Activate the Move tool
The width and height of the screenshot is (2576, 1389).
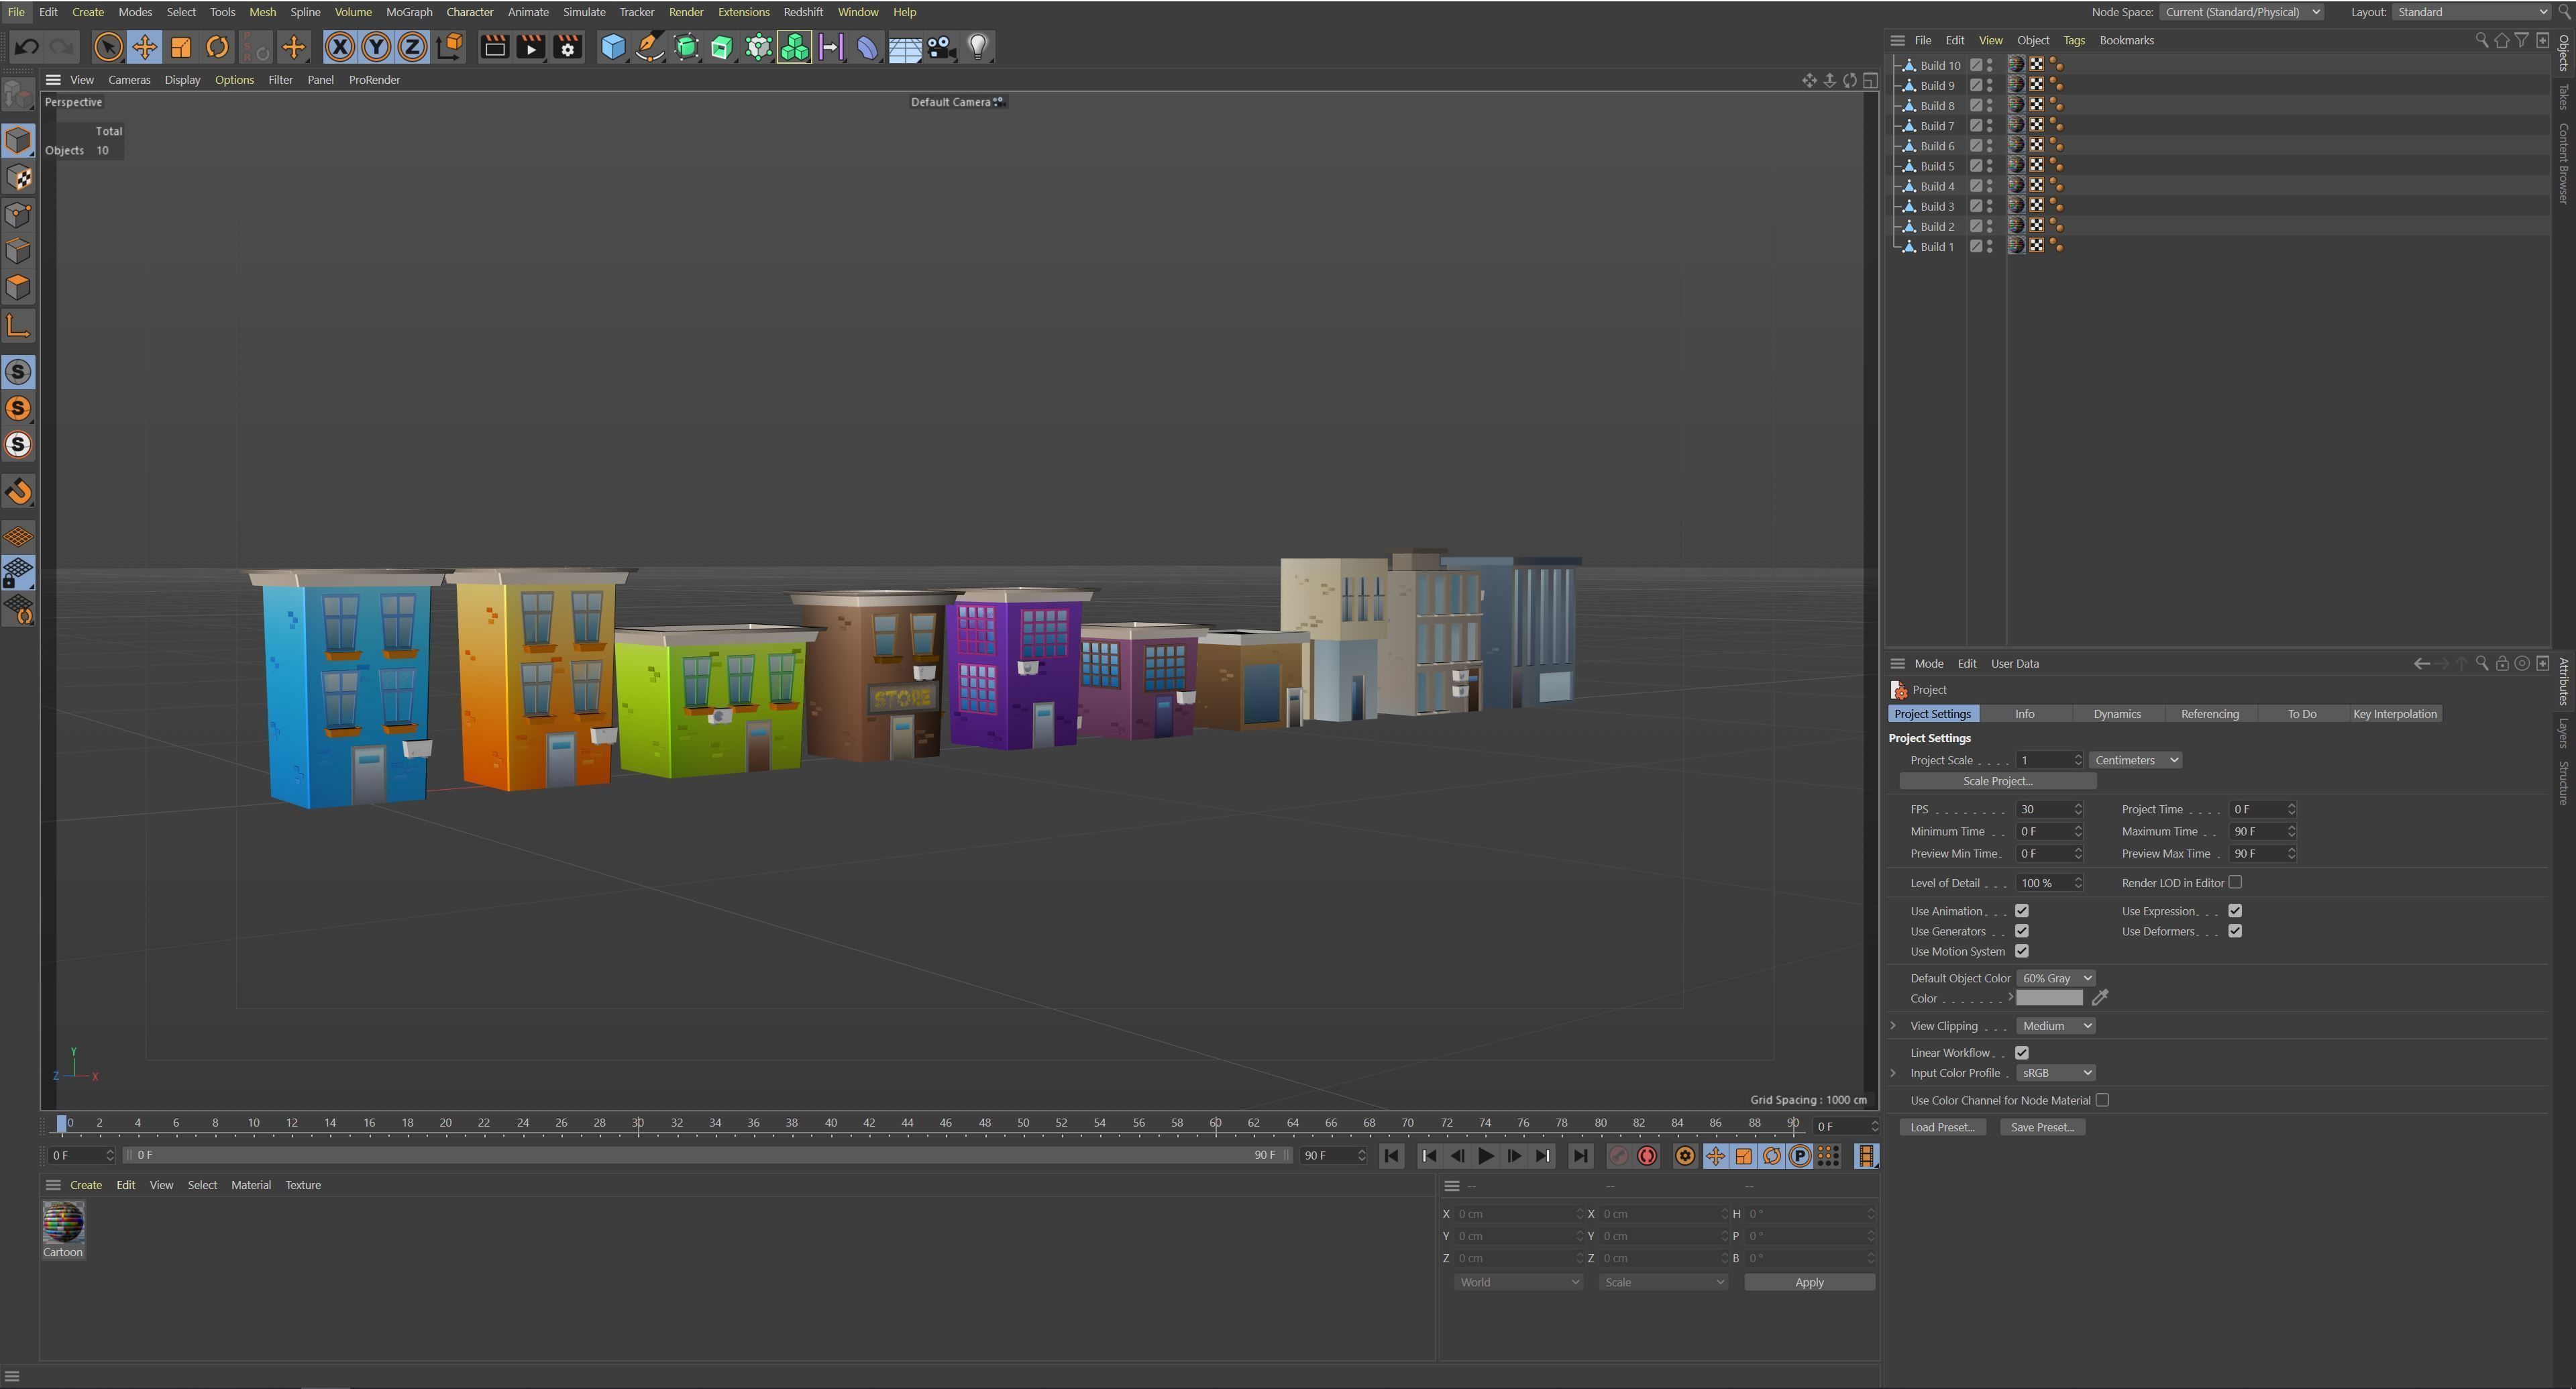pos(144,47)
